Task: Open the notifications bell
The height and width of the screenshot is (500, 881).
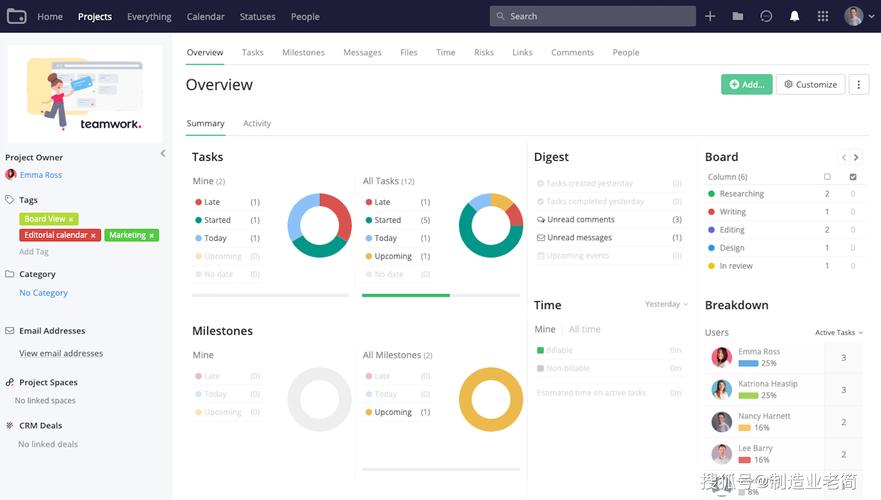Action: tap(794, 16)
